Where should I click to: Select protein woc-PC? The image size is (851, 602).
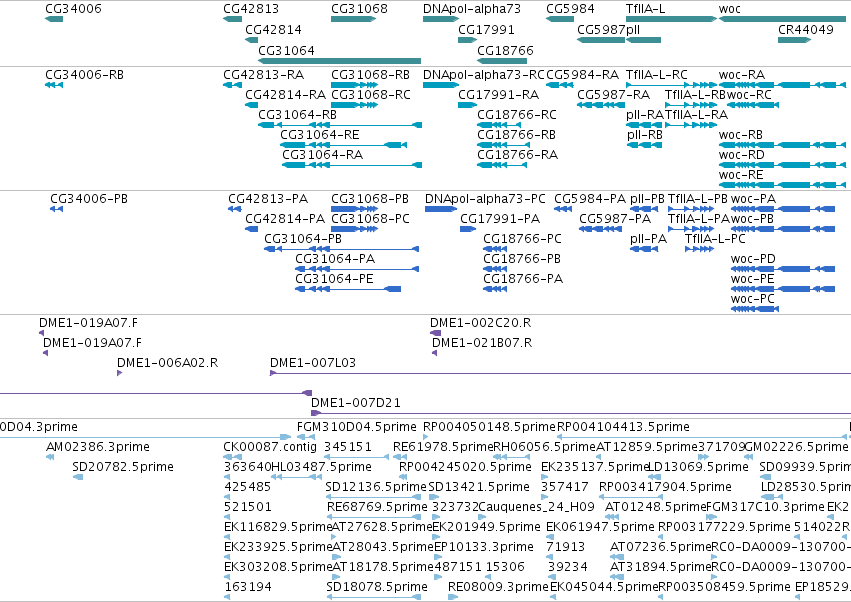point(753,299)
